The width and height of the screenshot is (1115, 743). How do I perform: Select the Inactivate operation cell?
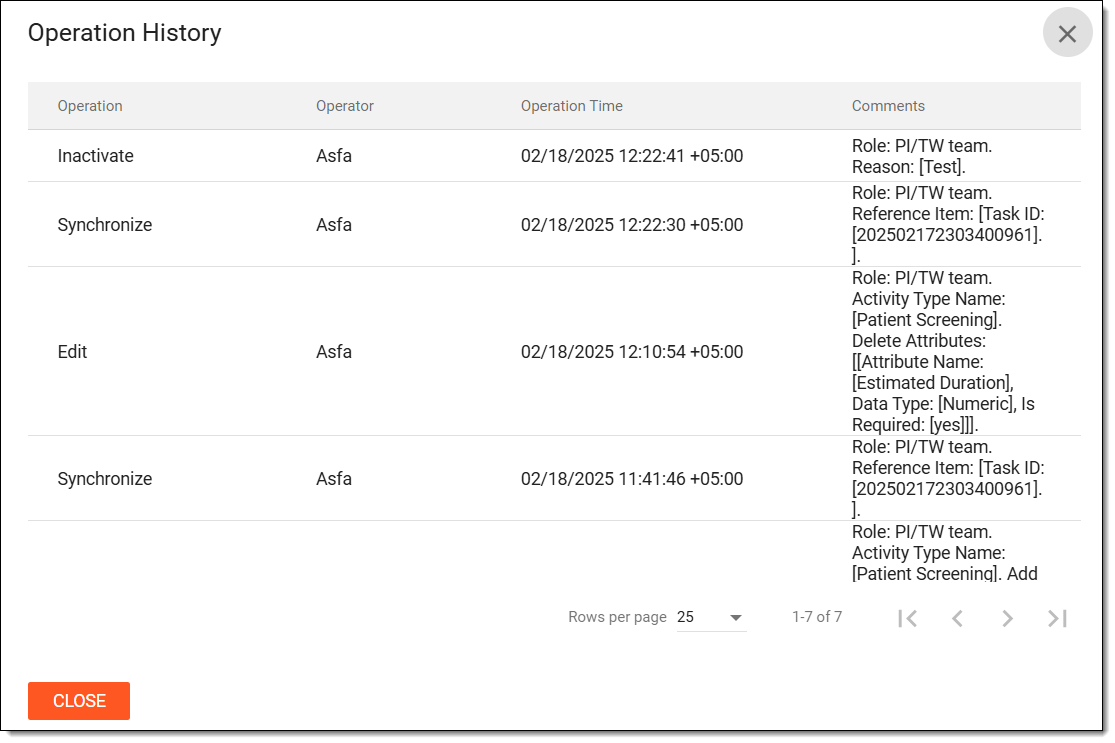point(95,156)
